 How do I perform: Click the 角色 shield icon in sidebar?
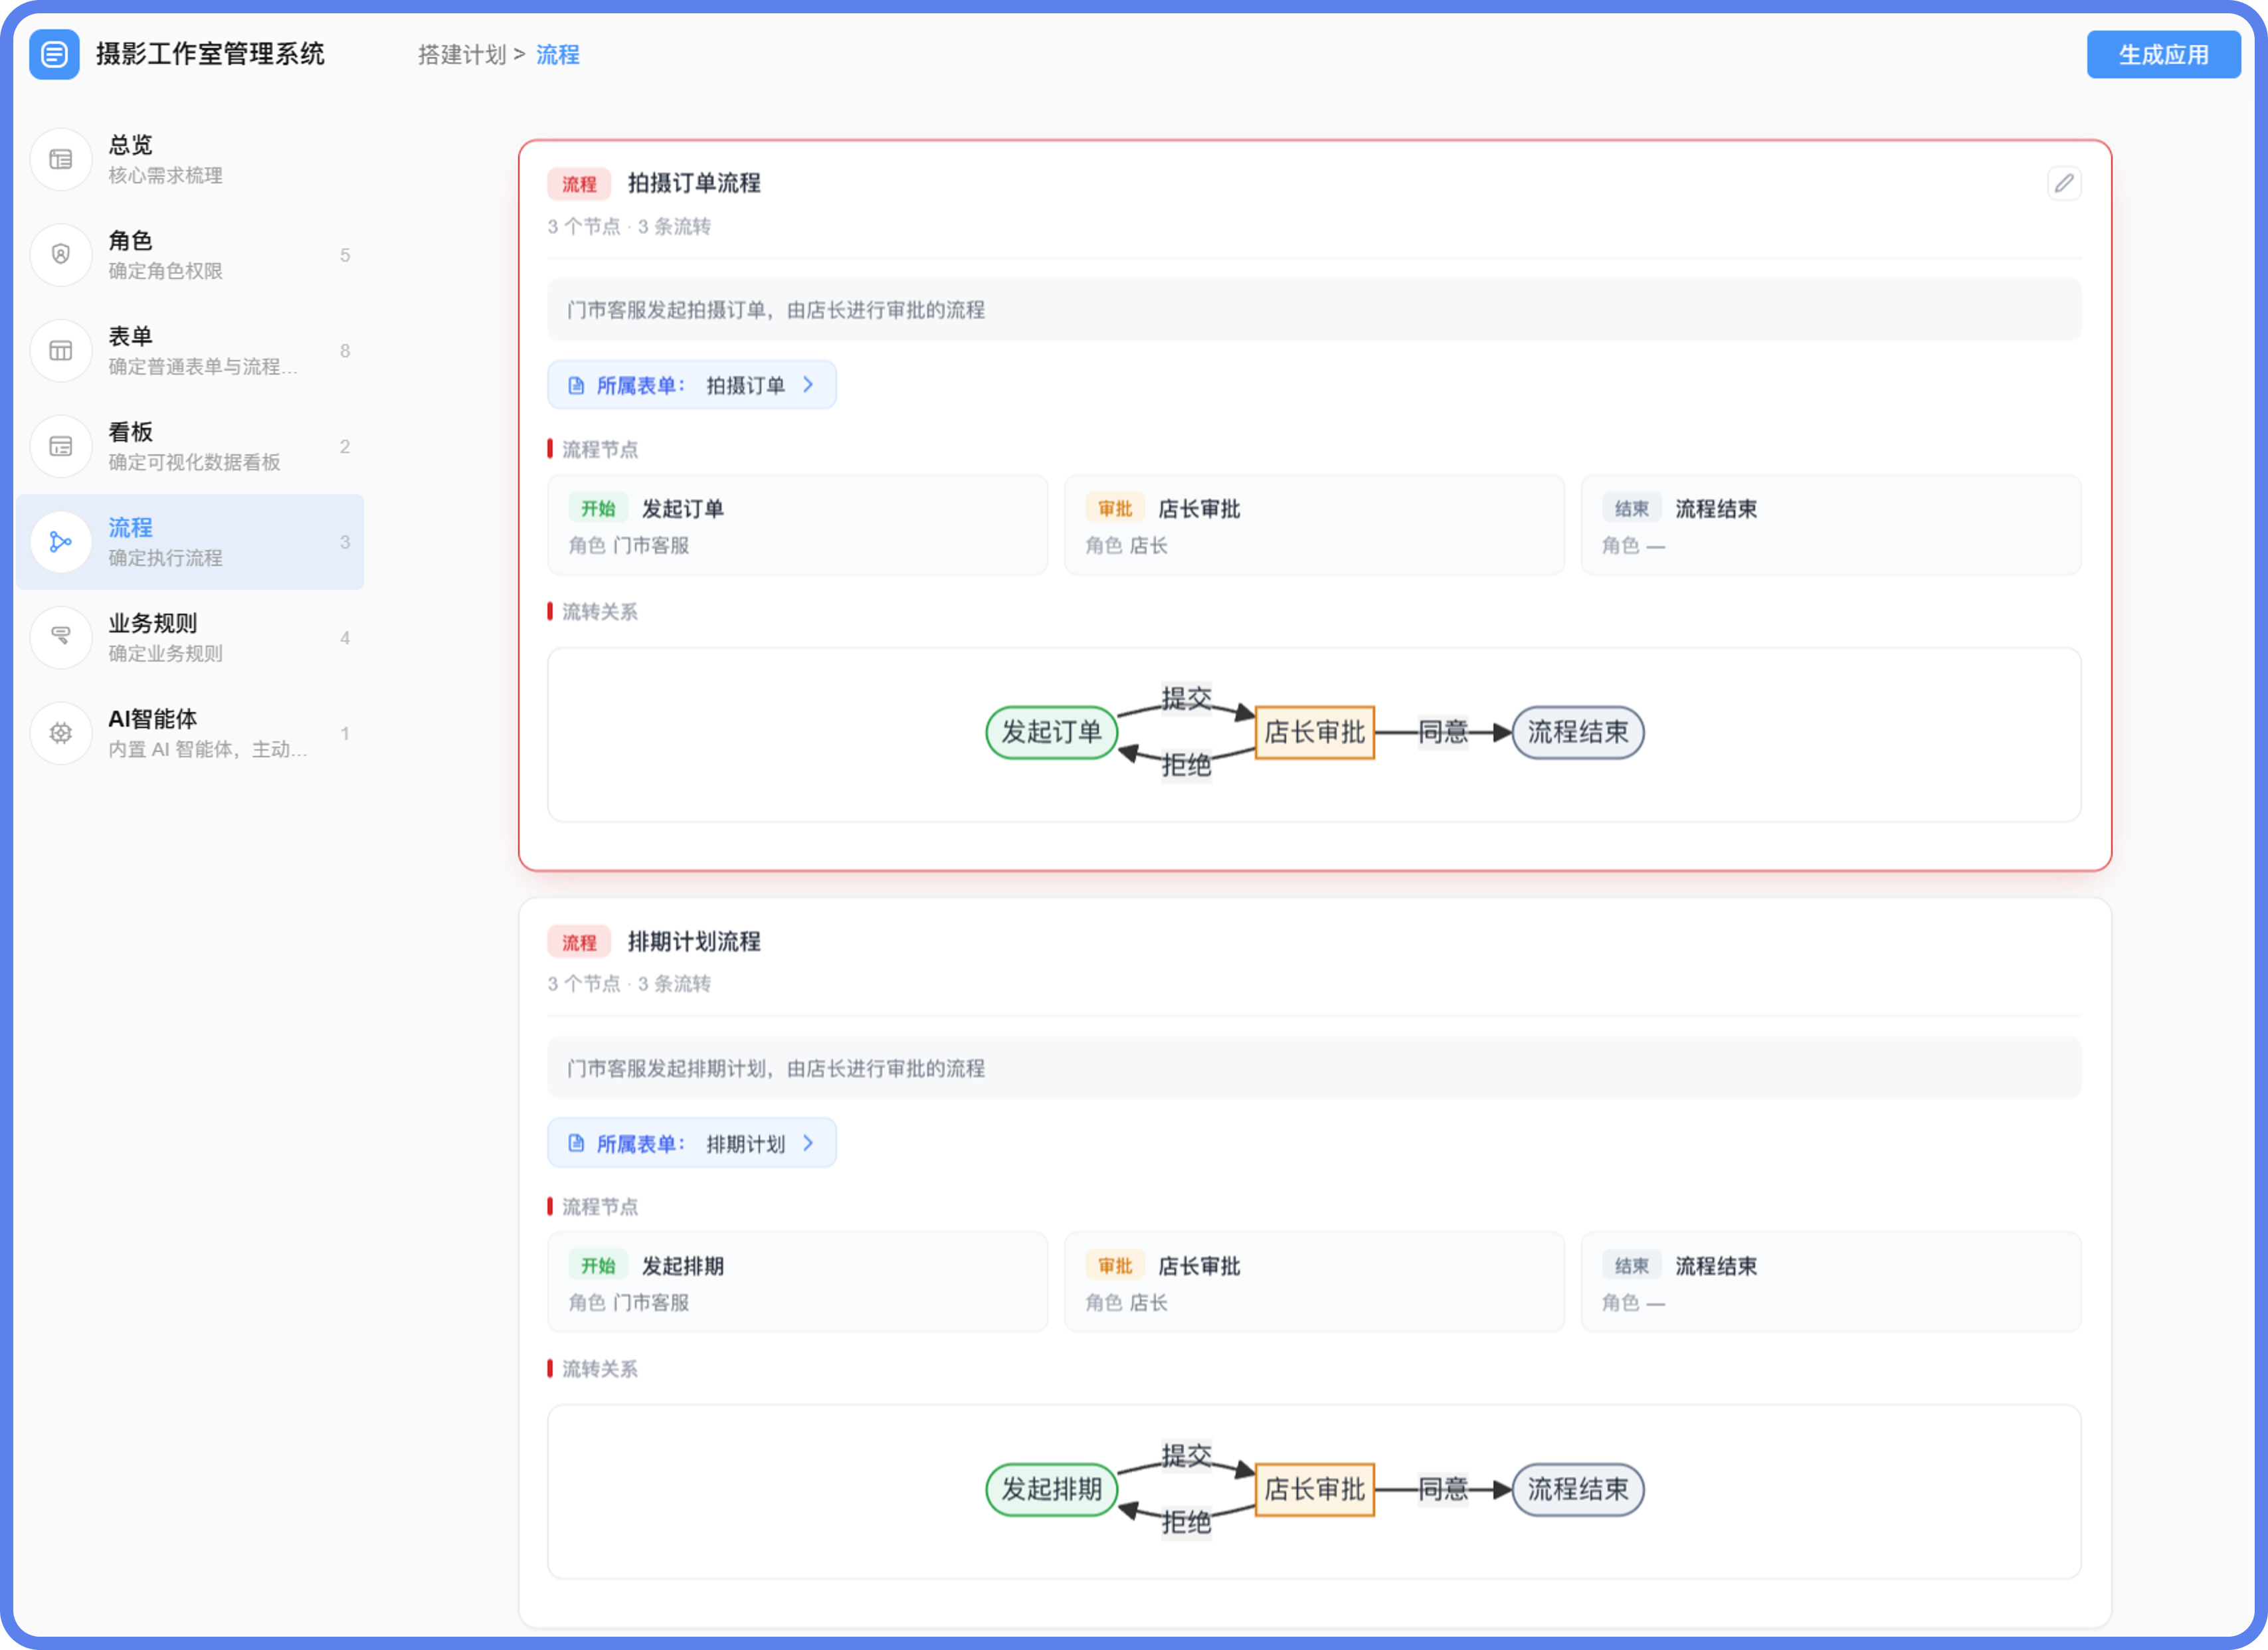pyautogui.click(x=61, y=255)
